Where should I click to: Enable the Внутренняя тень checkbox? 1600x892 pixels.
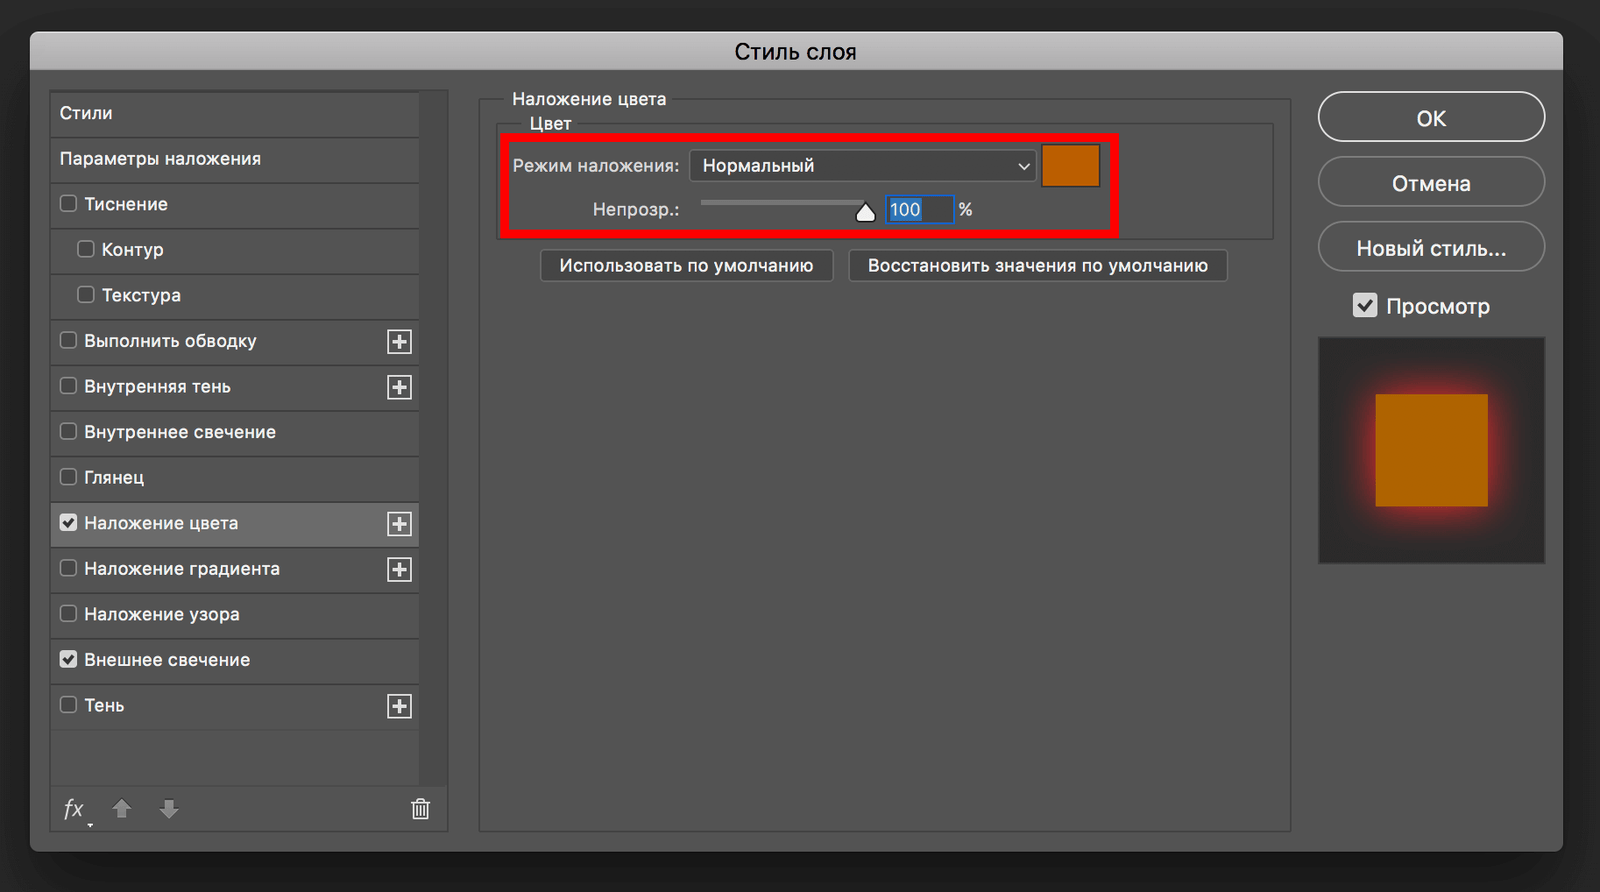(68, 385)
